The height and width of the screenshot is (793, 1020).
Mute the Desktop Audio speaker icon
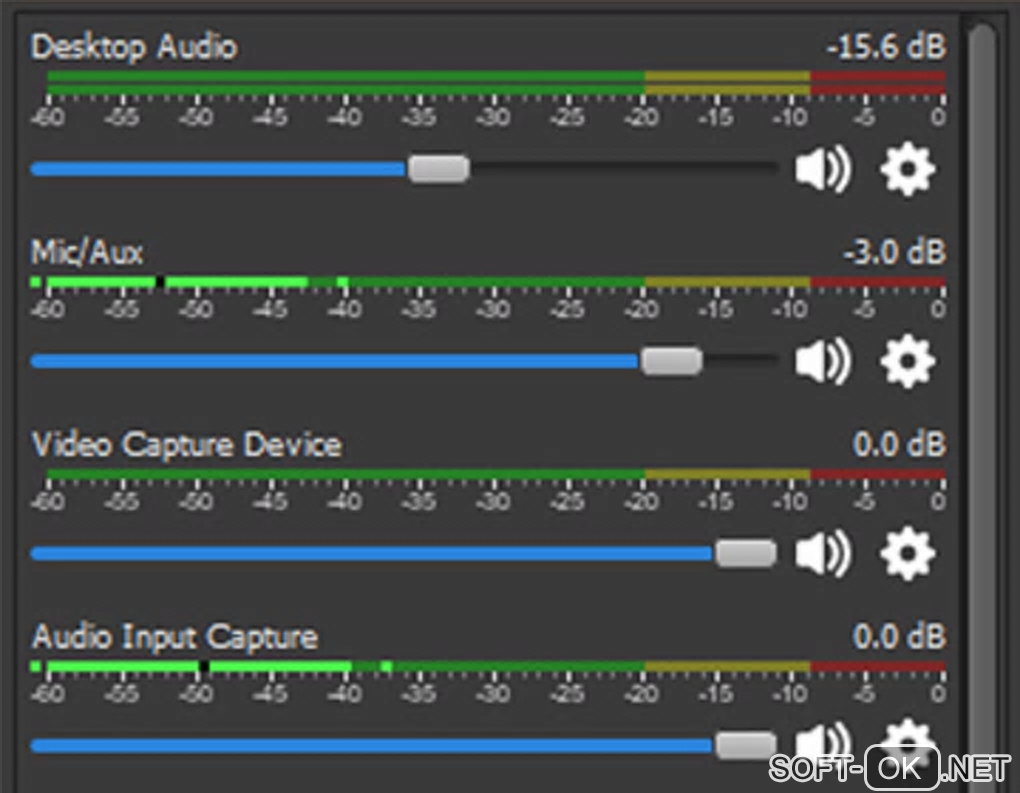pyautogui.click(x=822, y=170)
